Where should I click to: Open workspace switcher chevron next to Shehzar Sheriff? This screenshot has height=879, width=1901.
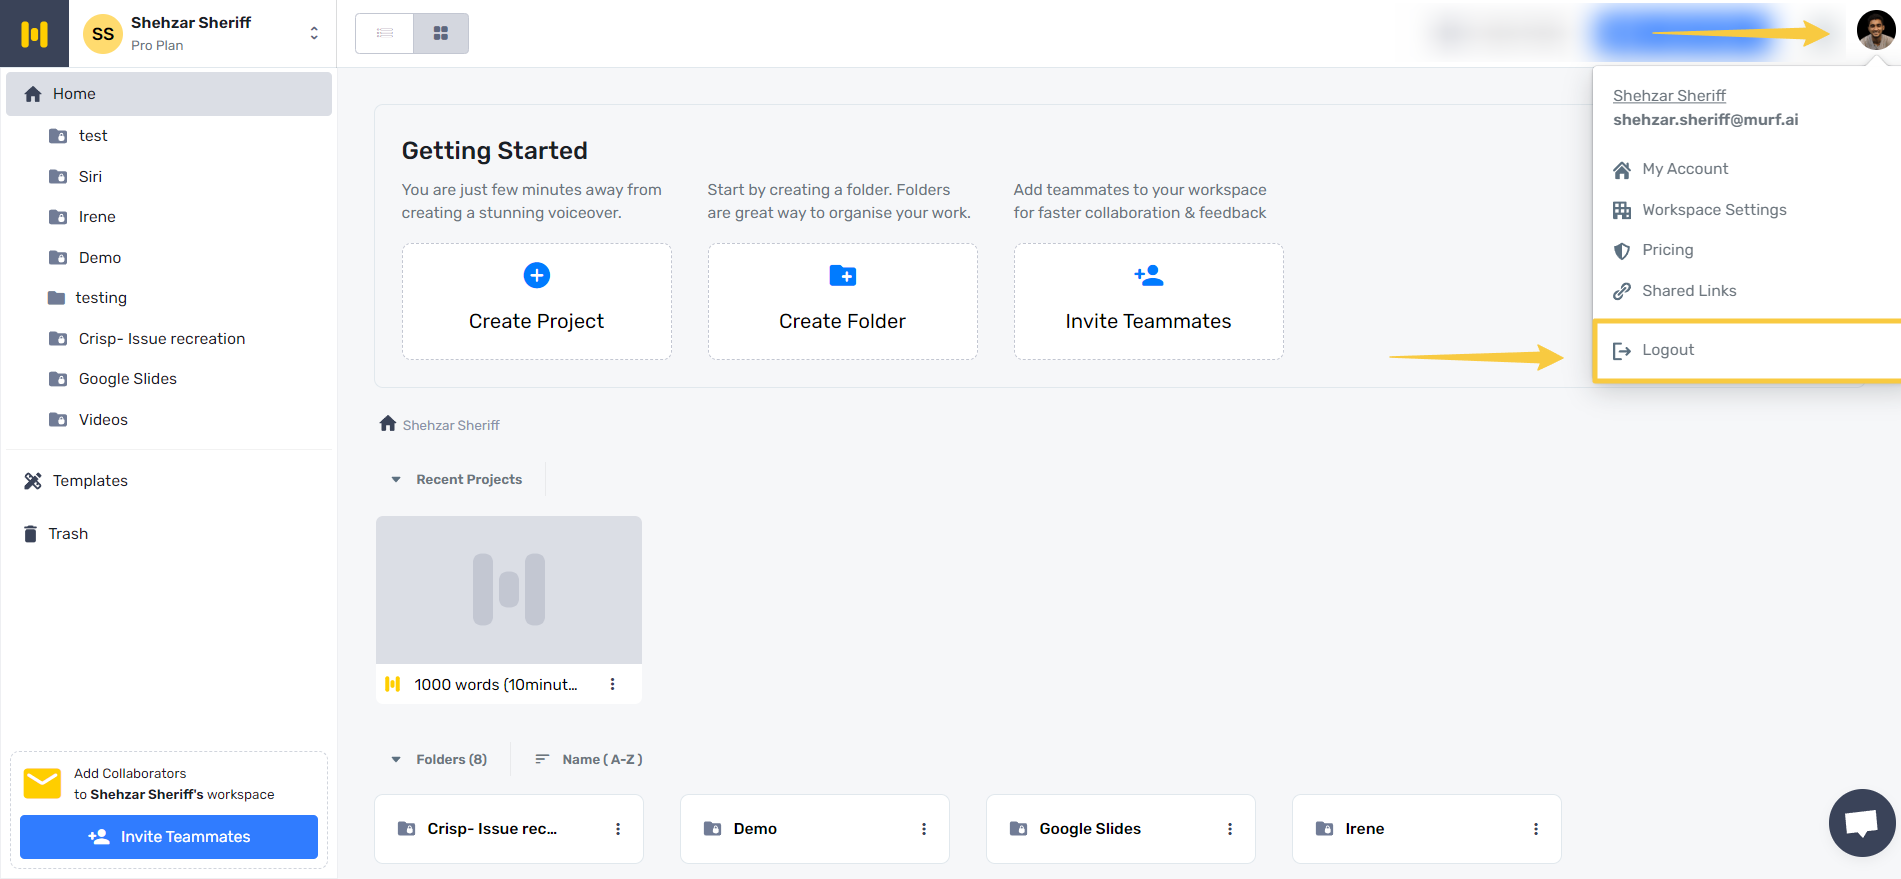[x=314, y=33]
